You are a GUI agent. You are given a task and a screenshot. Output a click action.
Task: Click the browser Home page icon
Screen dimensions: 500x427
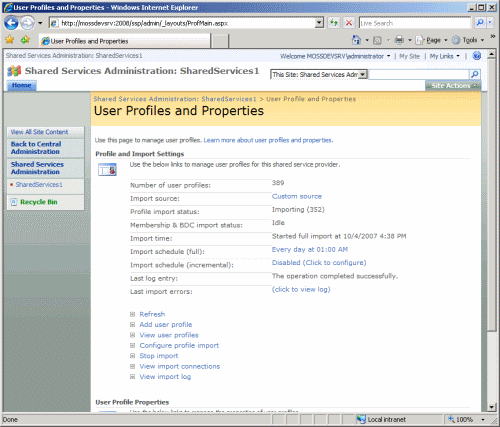pyautogui.click(x=356, y=40)
